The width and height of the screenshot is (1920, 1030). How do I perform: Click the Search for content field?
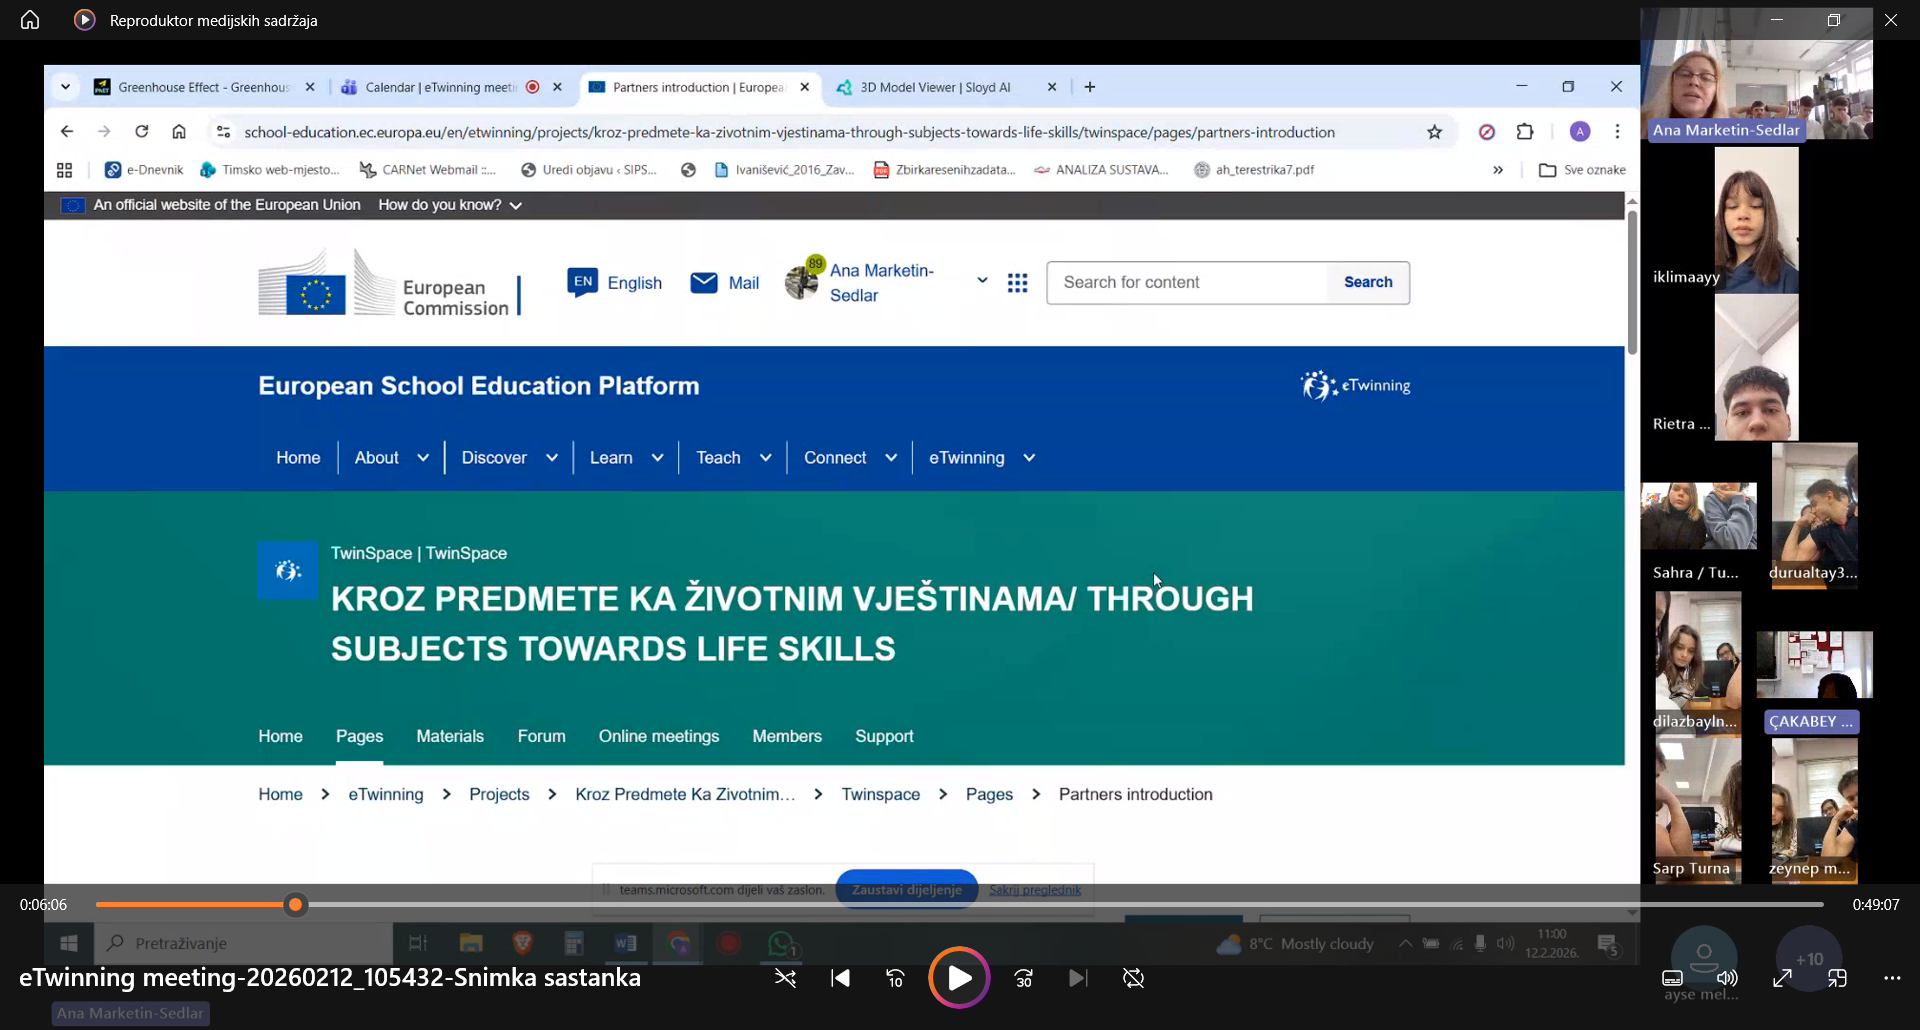[1187, 283]
